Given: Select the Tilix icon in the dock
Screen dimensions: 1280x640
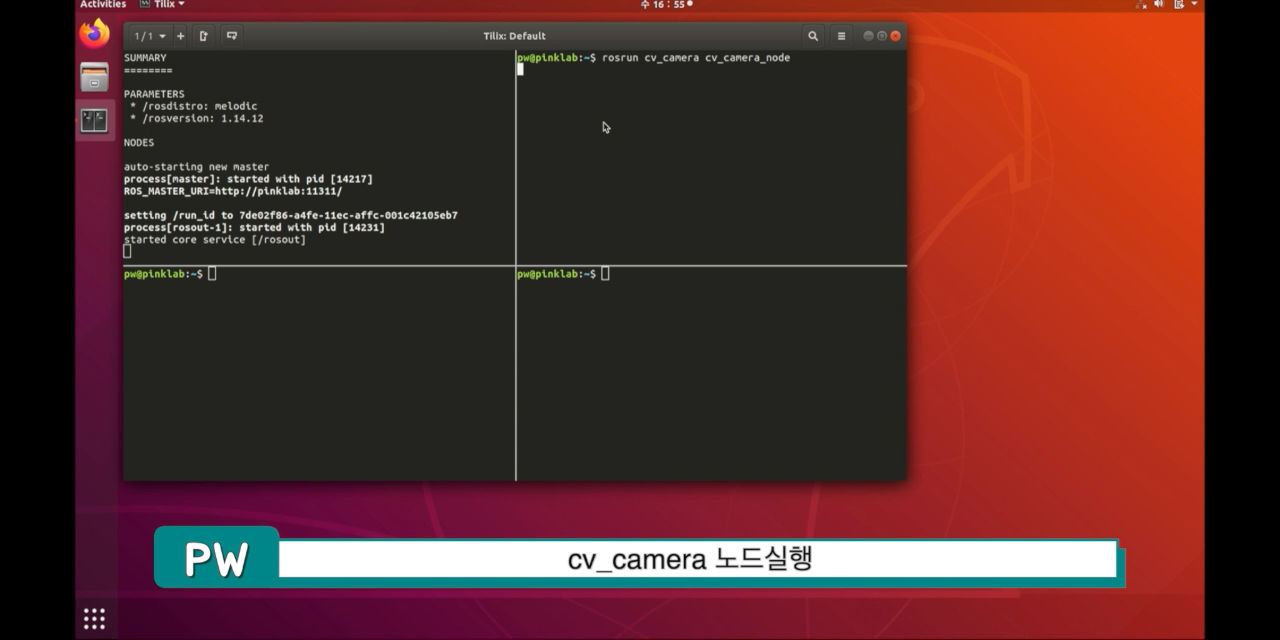Looking at the screenshot, I should 95,121.
